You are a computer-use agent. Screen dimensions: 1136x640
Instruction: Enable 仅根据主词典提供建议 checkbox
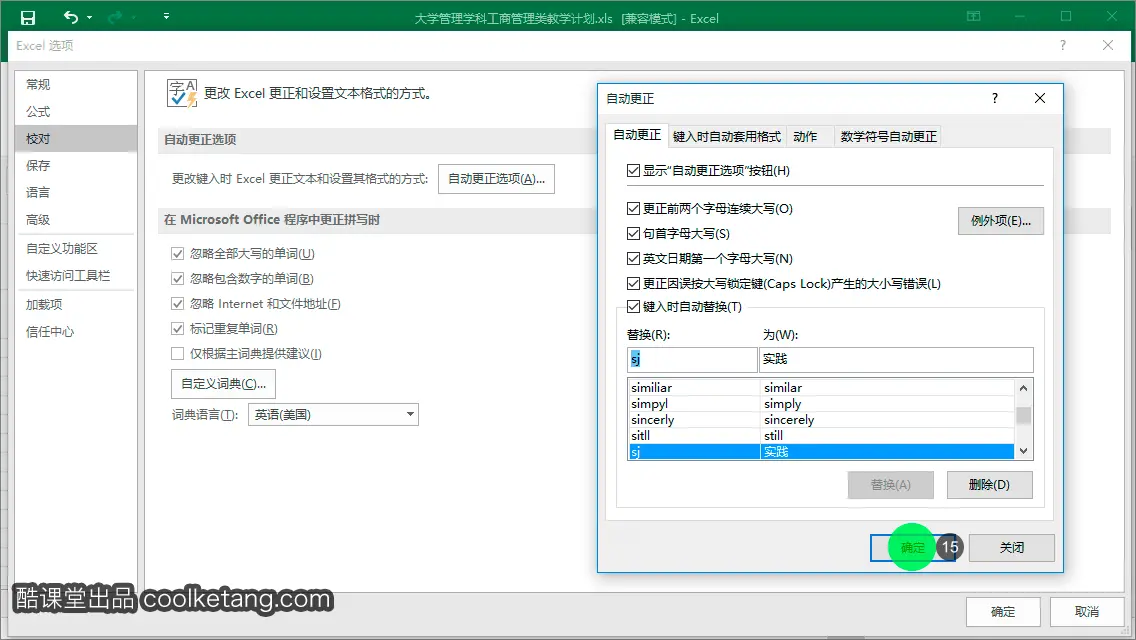click(178, 354)
